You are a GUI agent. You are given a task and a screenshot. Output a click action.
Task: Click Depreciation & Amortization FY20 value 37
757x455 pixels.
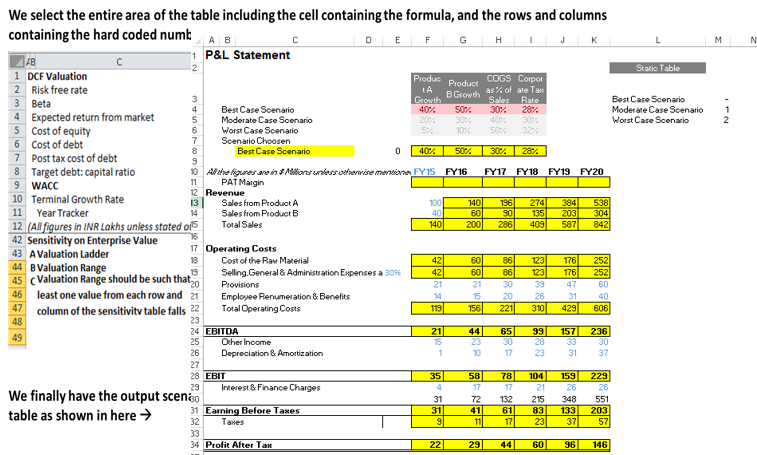click(603, 353)
